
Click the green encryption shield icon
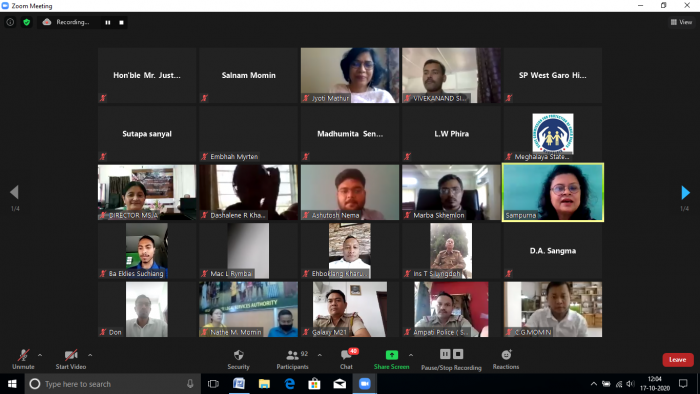coord(27,22)
